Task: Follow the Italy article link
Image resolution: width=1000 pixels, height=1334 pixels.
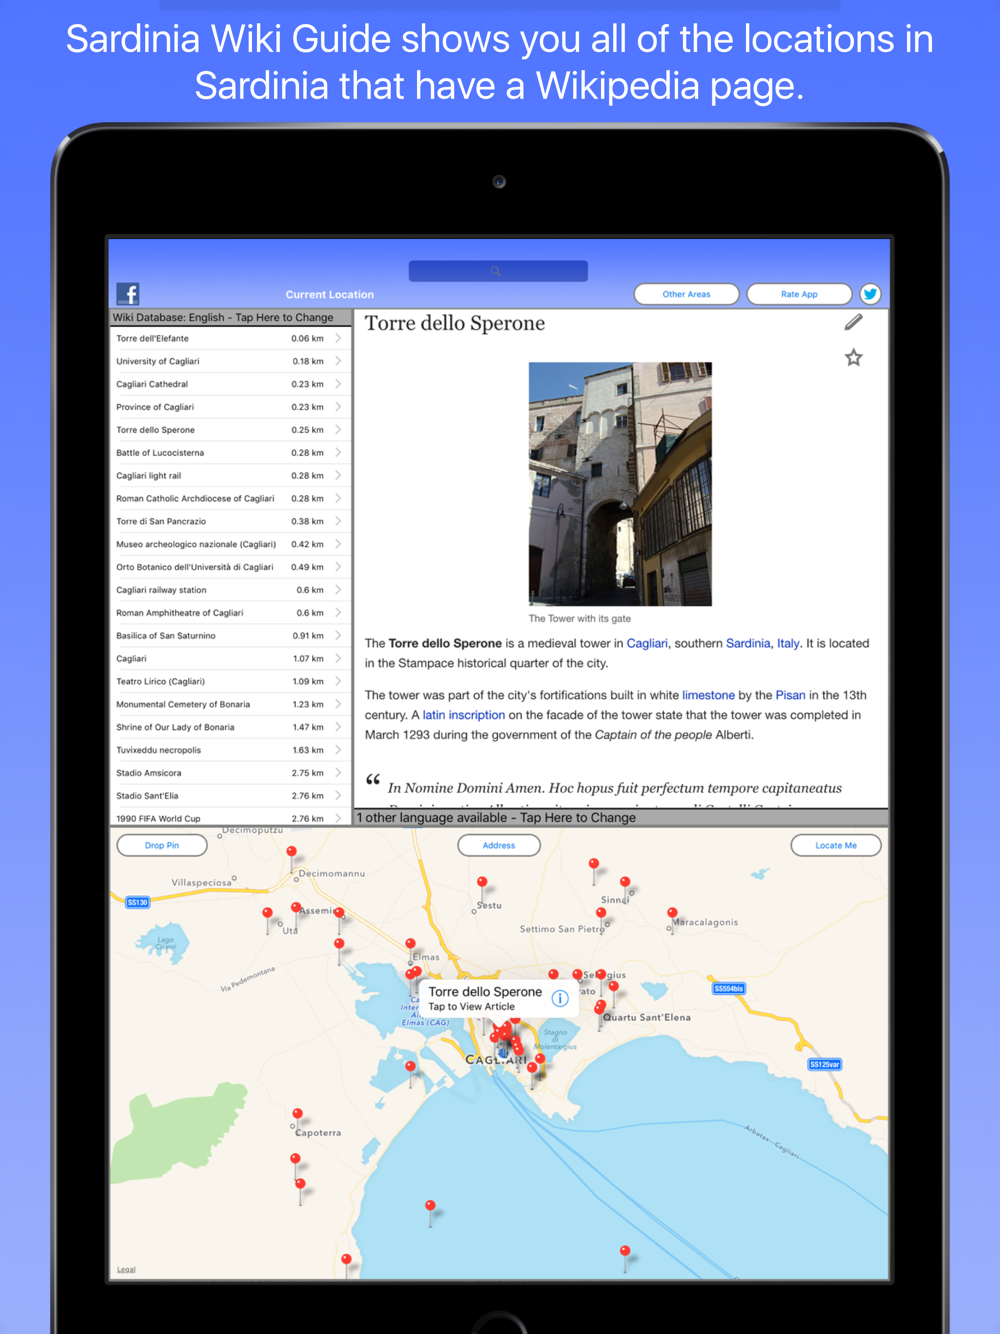Action: tap(788, 643)
